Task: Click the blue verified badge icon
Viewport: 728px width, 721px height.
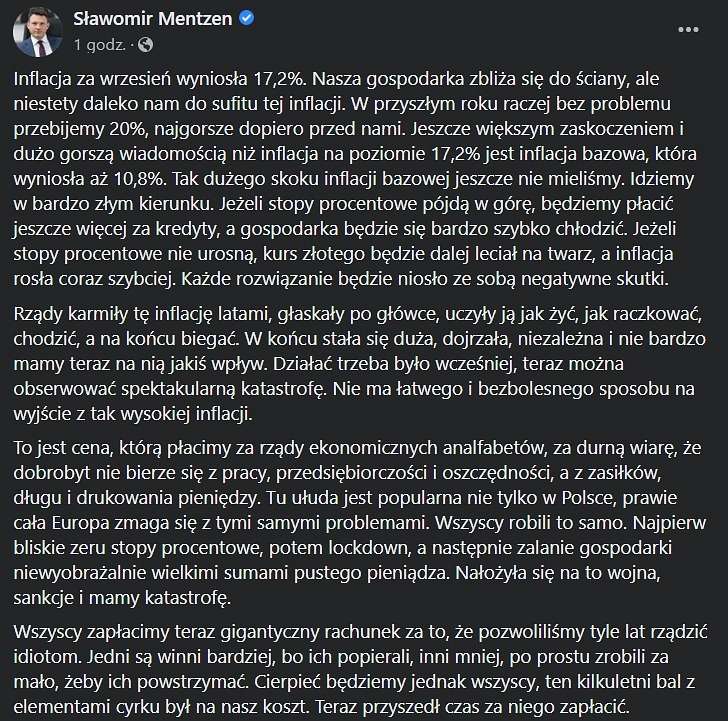Action: (x=247, y=18)
